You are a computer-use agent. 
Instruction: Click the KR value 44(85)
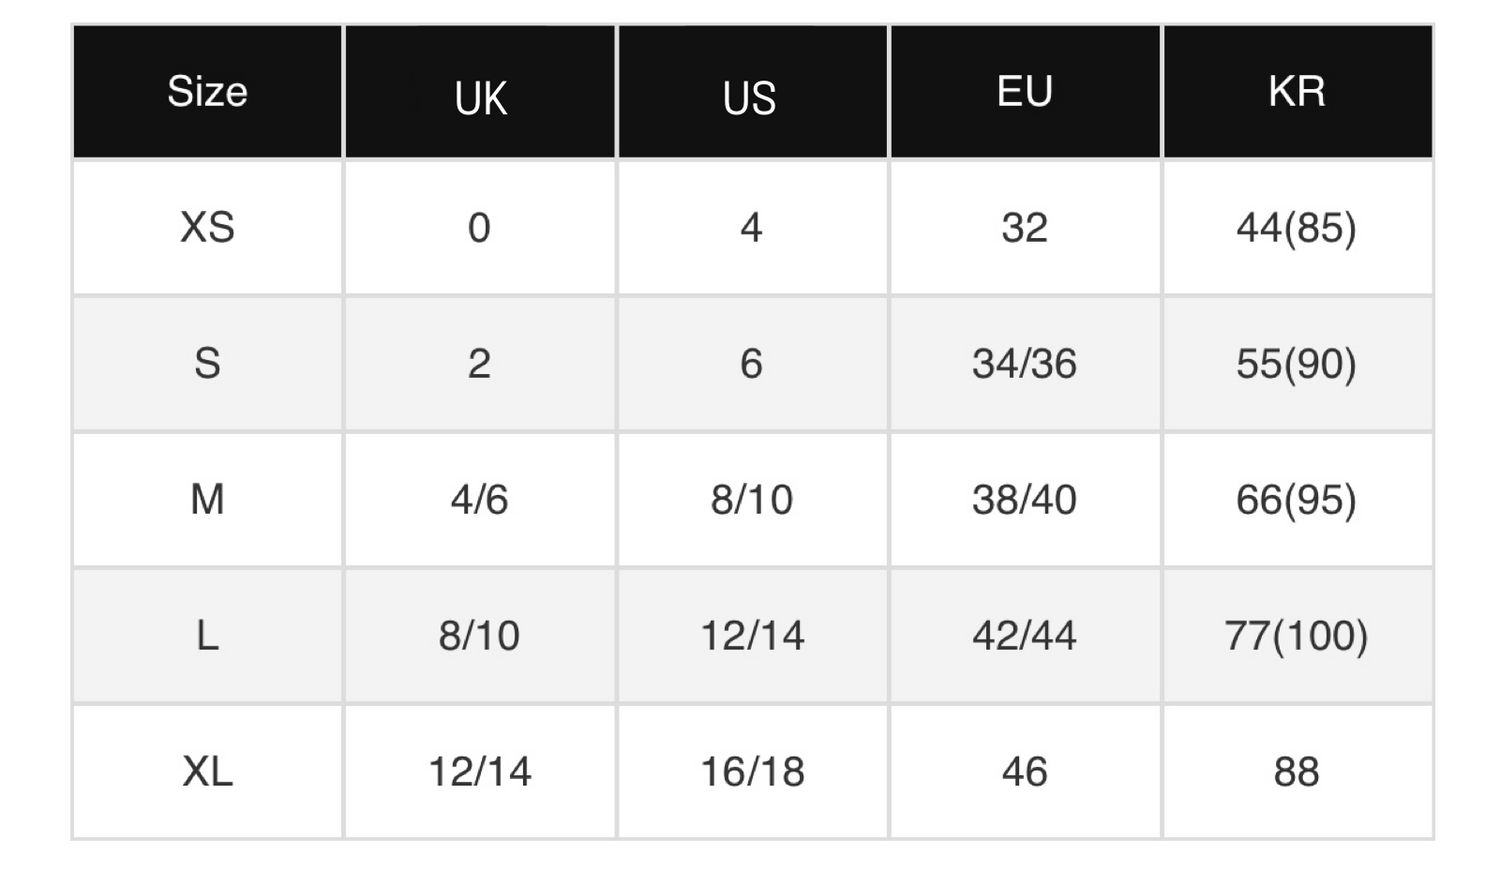[x=1296, y=228]
